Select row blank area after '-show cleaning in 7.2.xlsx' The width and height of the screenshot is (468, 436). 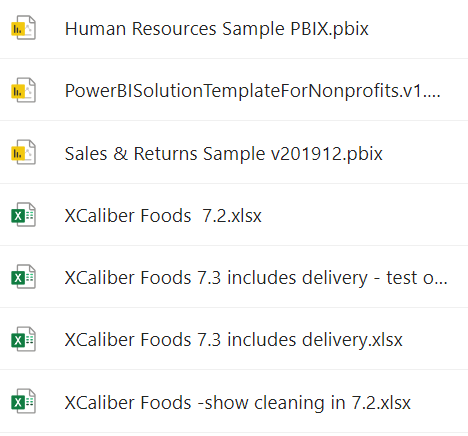pyautogui.click(x=439, y=402)
